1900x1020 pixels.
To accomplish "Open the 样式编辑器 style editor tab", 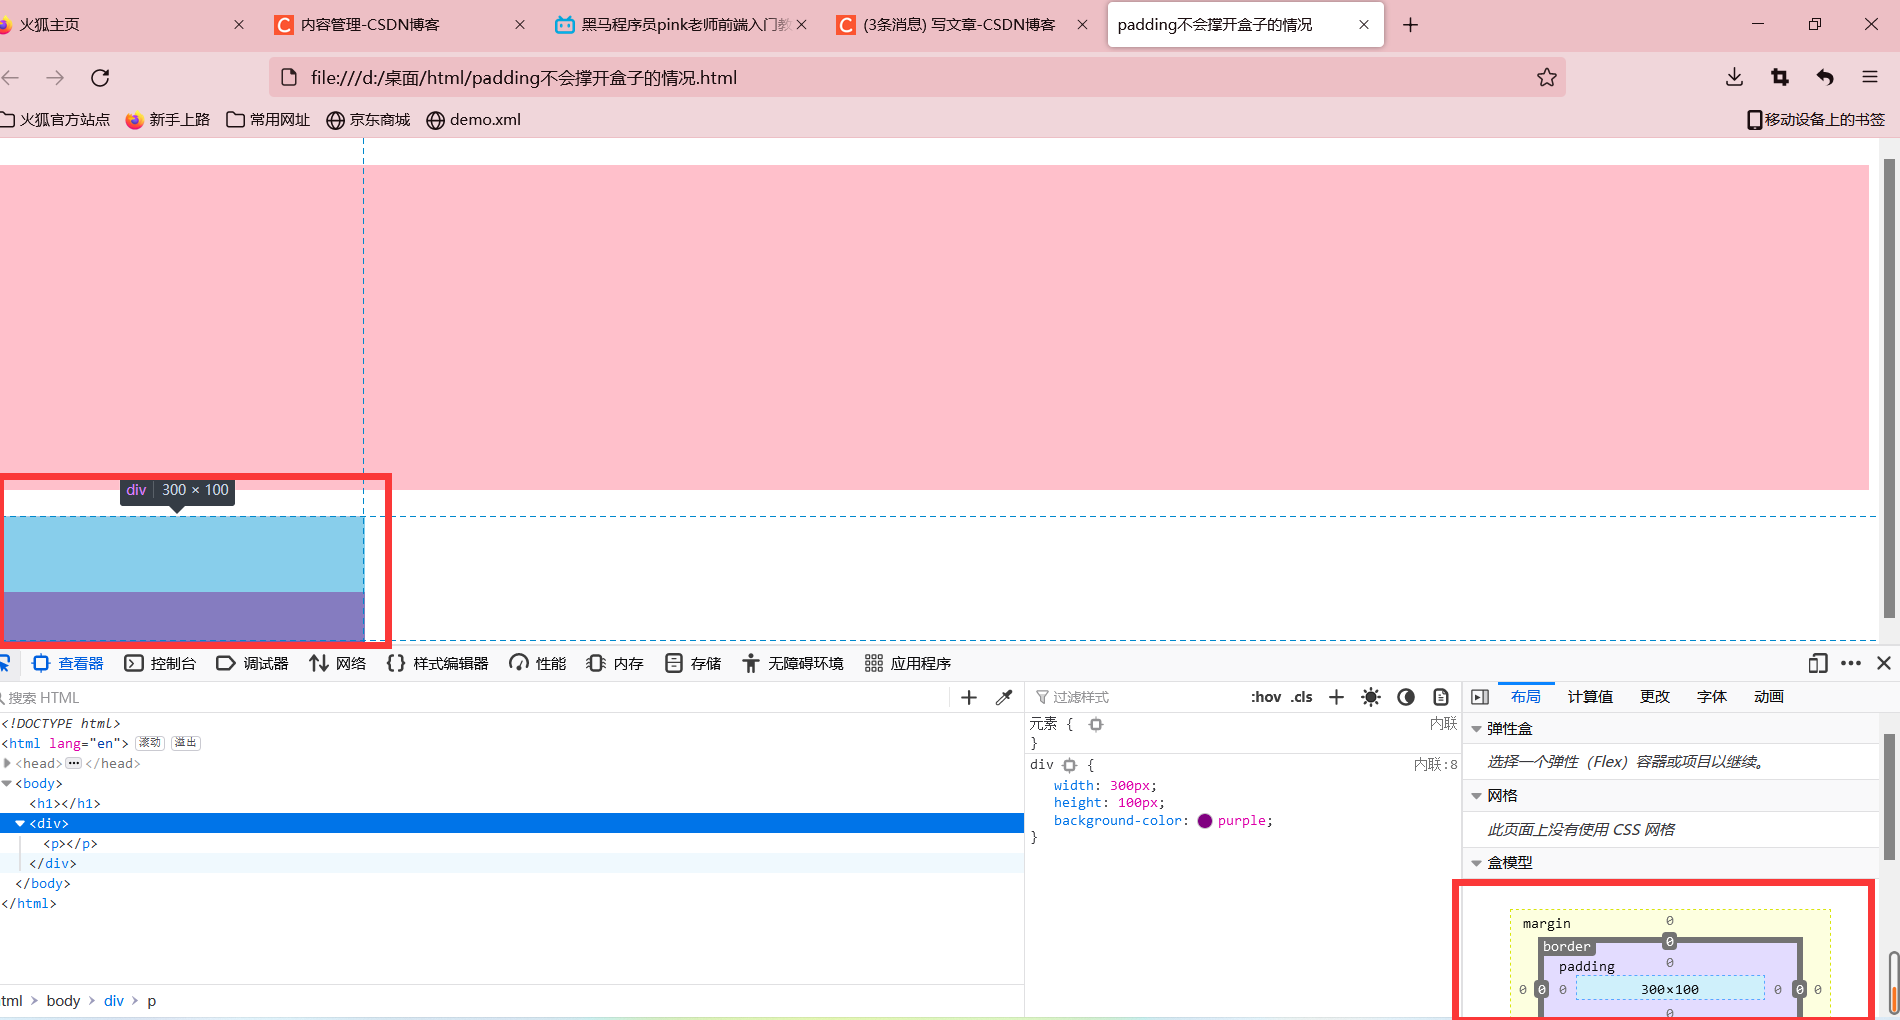I will click(437, 663).
